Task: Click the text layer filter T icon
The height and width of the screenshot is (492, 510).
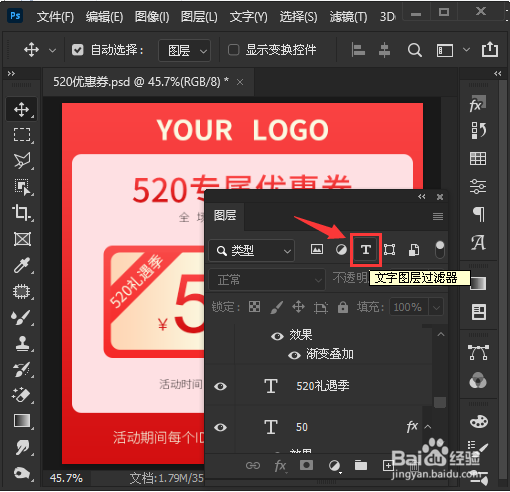Action: point(366,249)
